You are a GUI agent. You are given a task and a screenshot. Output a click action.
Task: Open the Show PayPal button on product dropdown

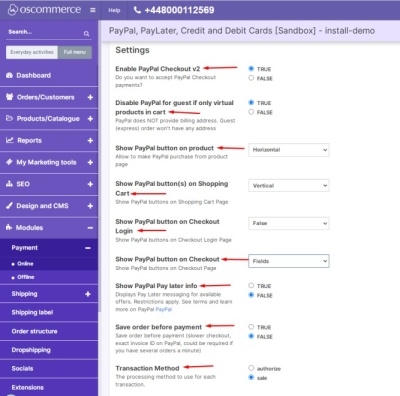(x=289, y=150)
